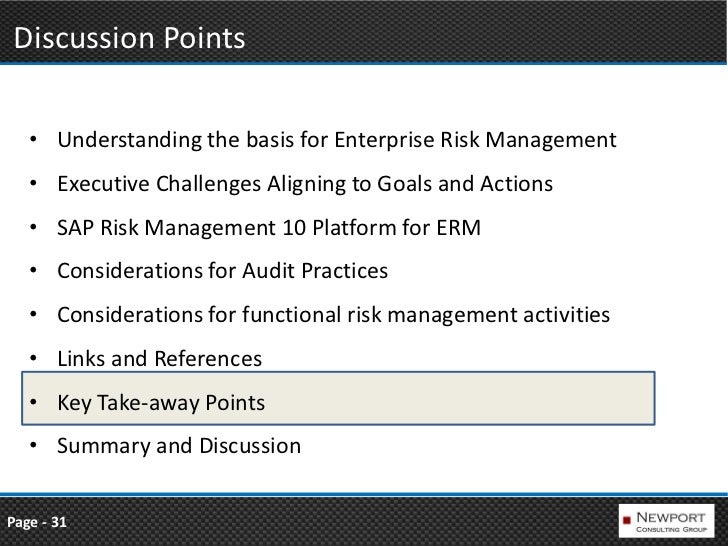This screenshot has height=546, width=728.
Task: Select Considerations for functional risk management activities
Action: [333, 315]
